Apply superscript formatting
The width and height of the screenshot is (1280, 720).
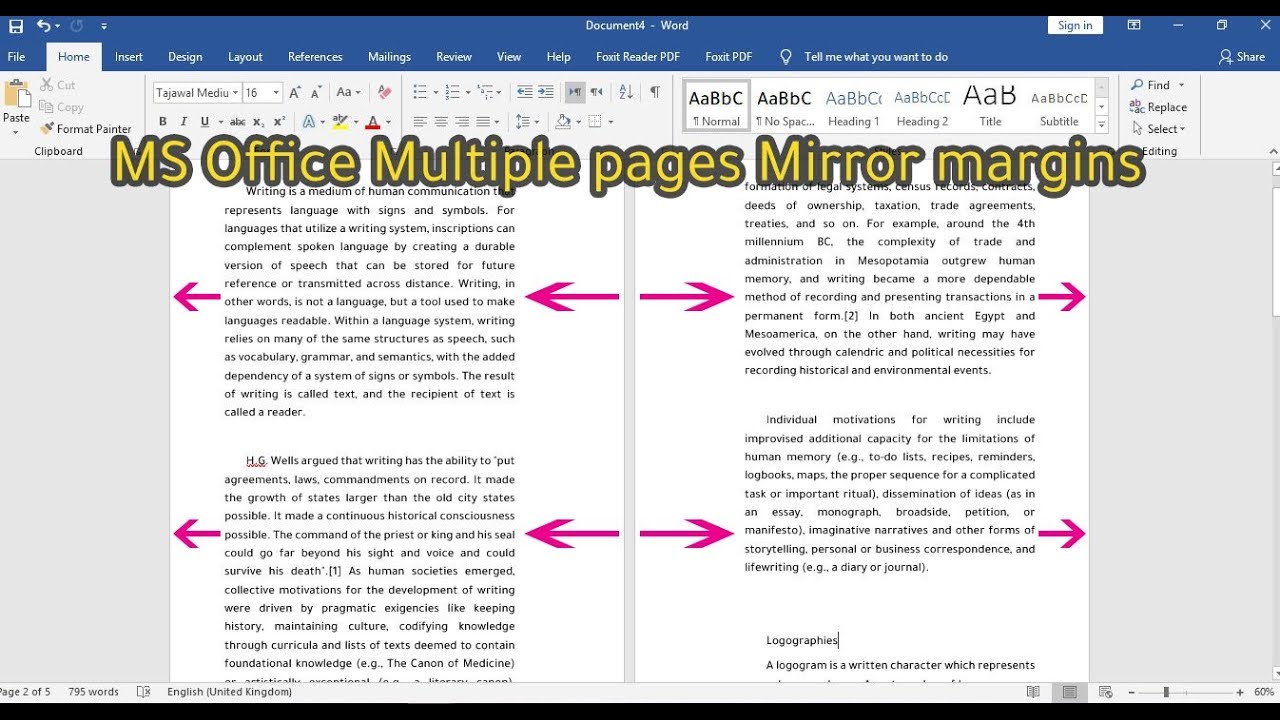click(279, 122)
